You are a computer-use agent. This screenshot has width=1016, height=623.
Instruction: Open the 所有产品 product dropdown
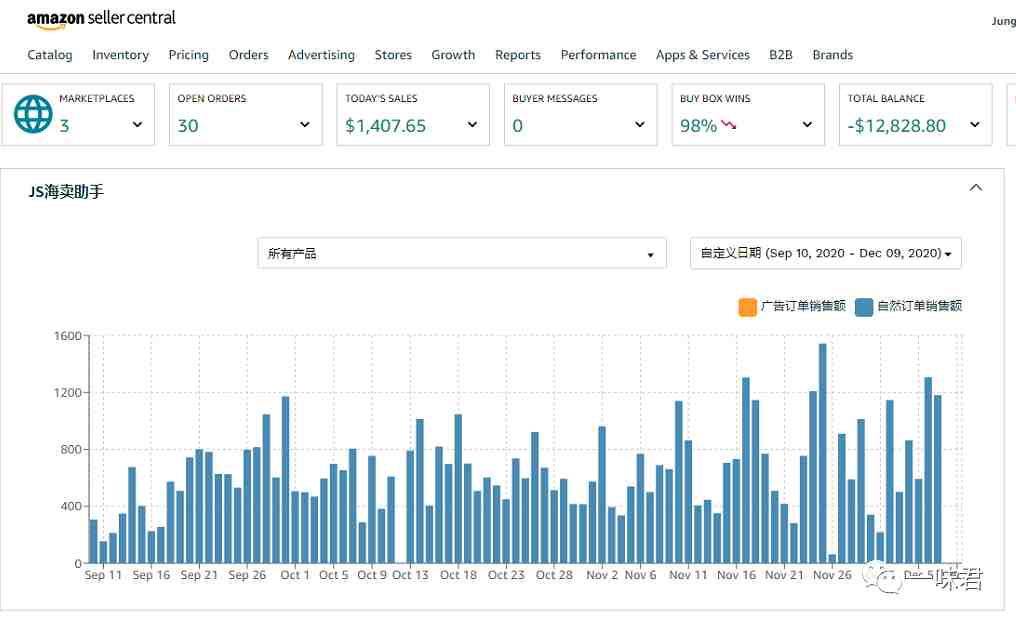click(x=462, y=253)
